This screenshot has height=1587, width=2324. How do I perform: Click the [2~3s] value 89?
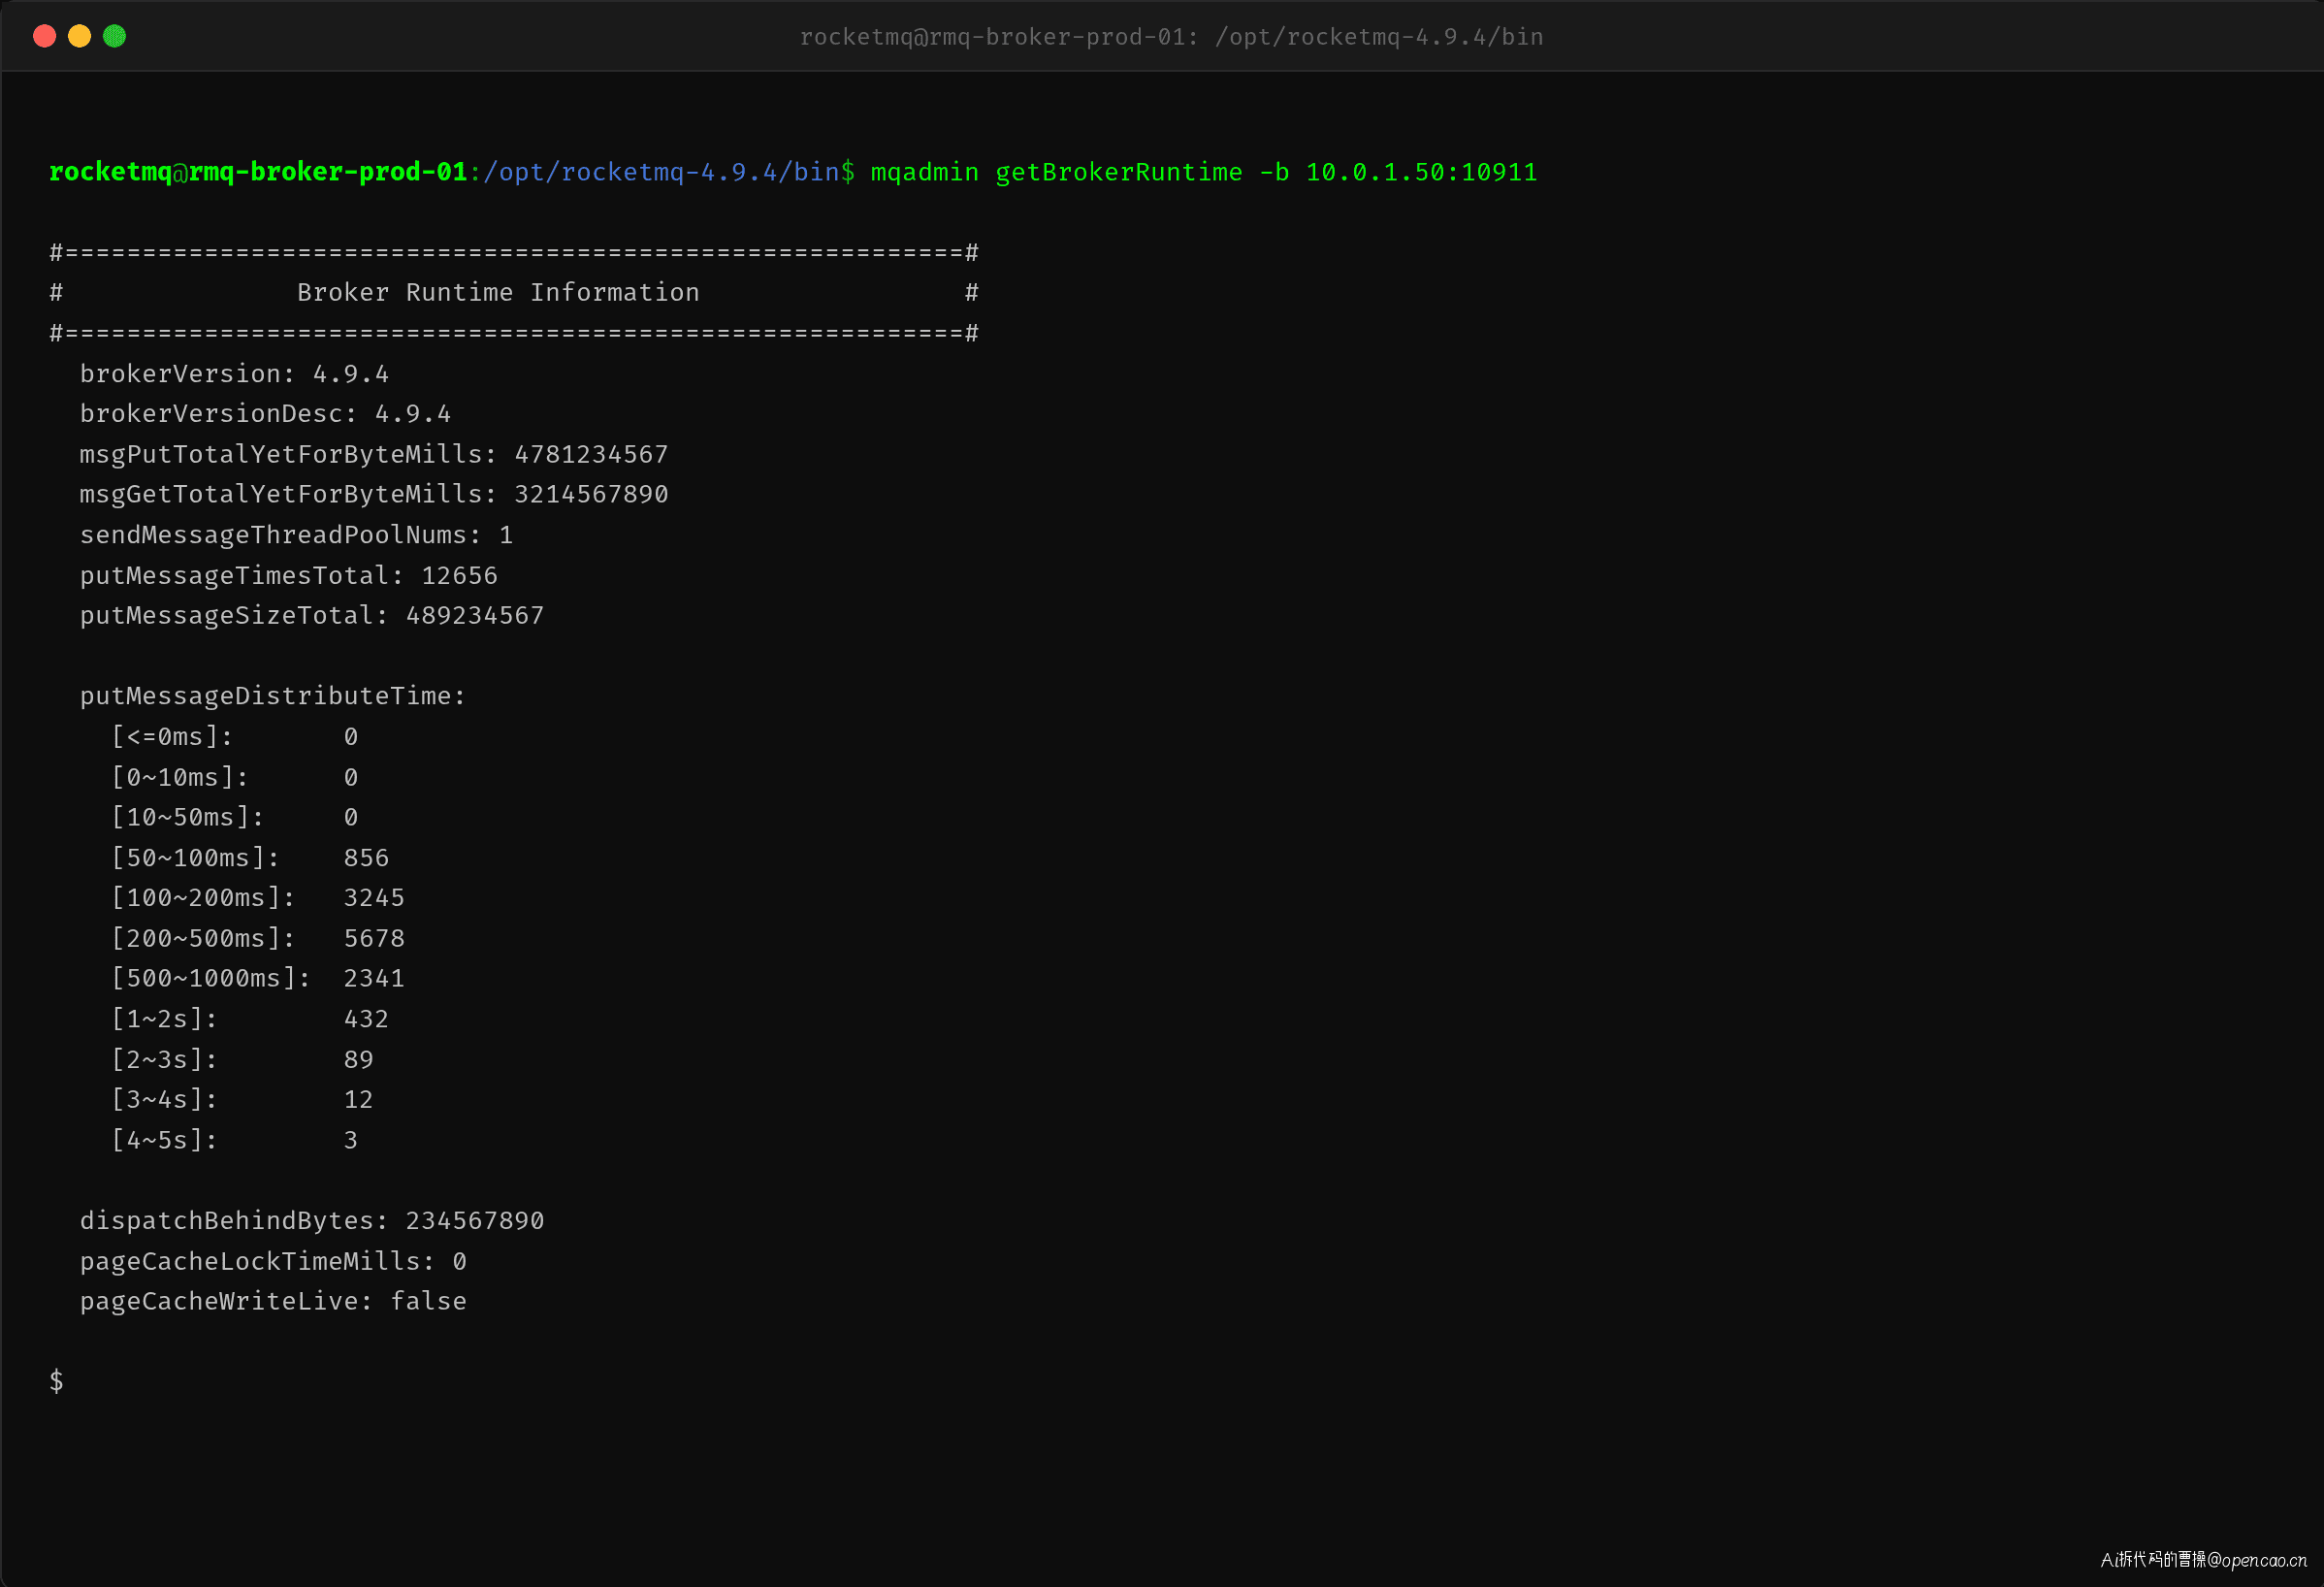click(358, 1060)
